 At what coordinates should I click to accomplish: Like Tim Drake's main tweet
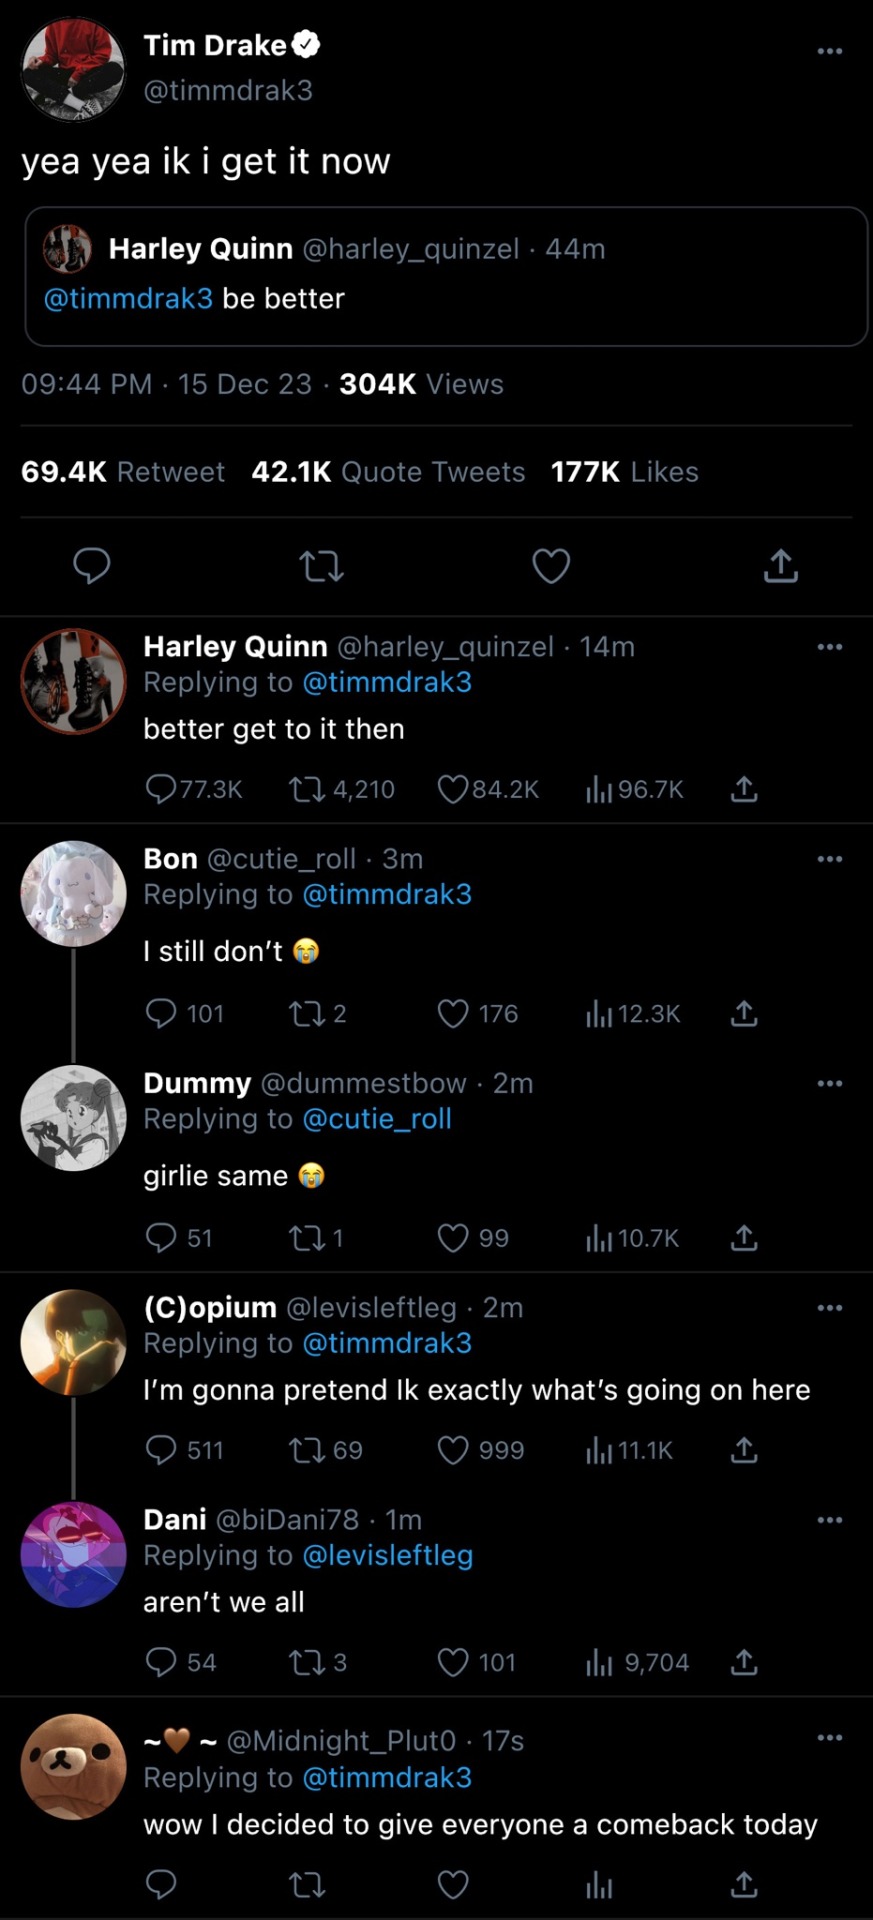[551, 566]
